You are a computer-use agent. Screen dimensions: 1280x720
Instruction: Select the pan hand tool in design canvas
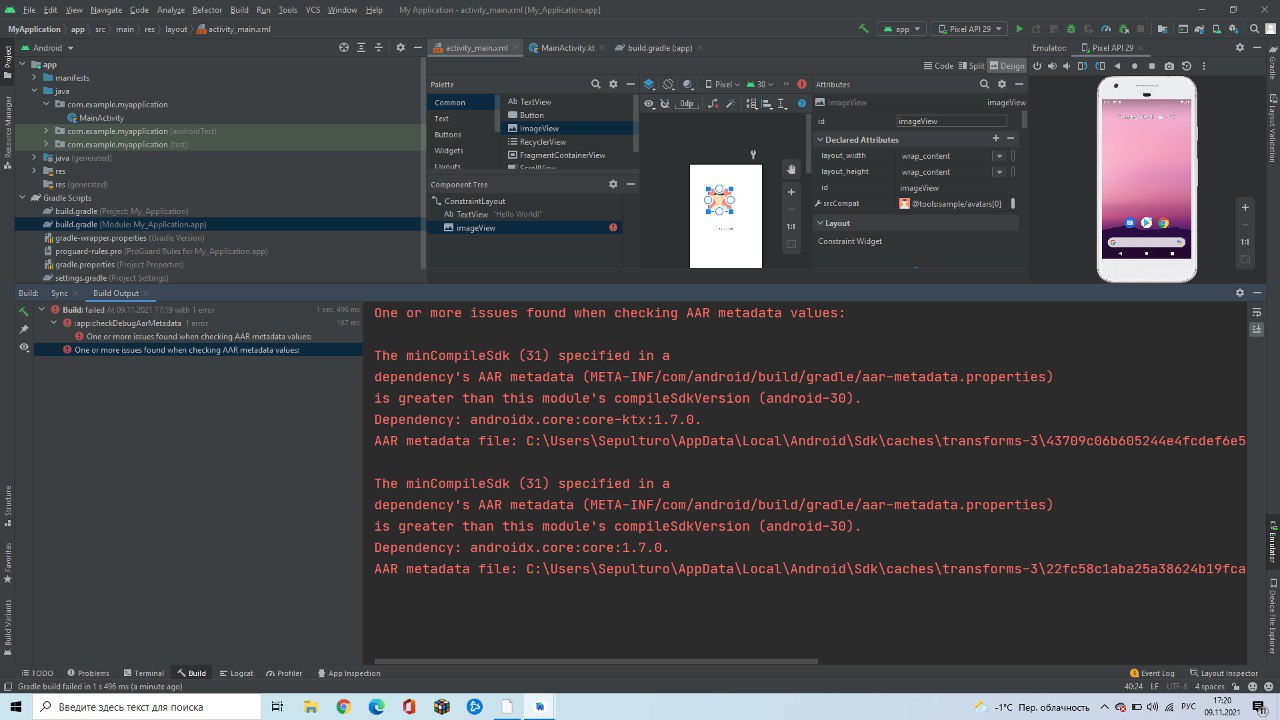click(791, 170)
